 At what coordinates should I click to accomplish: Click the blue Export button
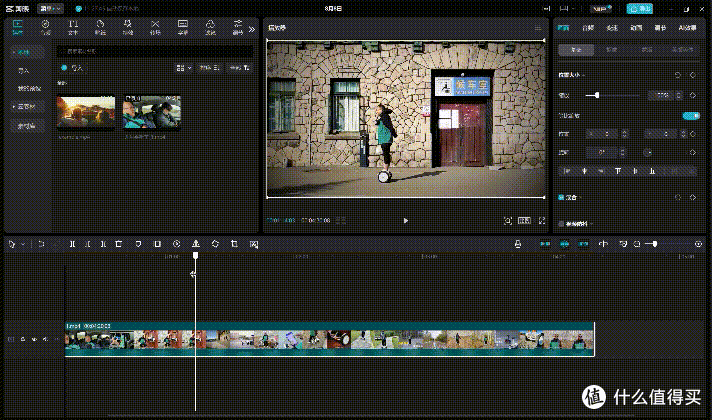[x=639, y=9]
